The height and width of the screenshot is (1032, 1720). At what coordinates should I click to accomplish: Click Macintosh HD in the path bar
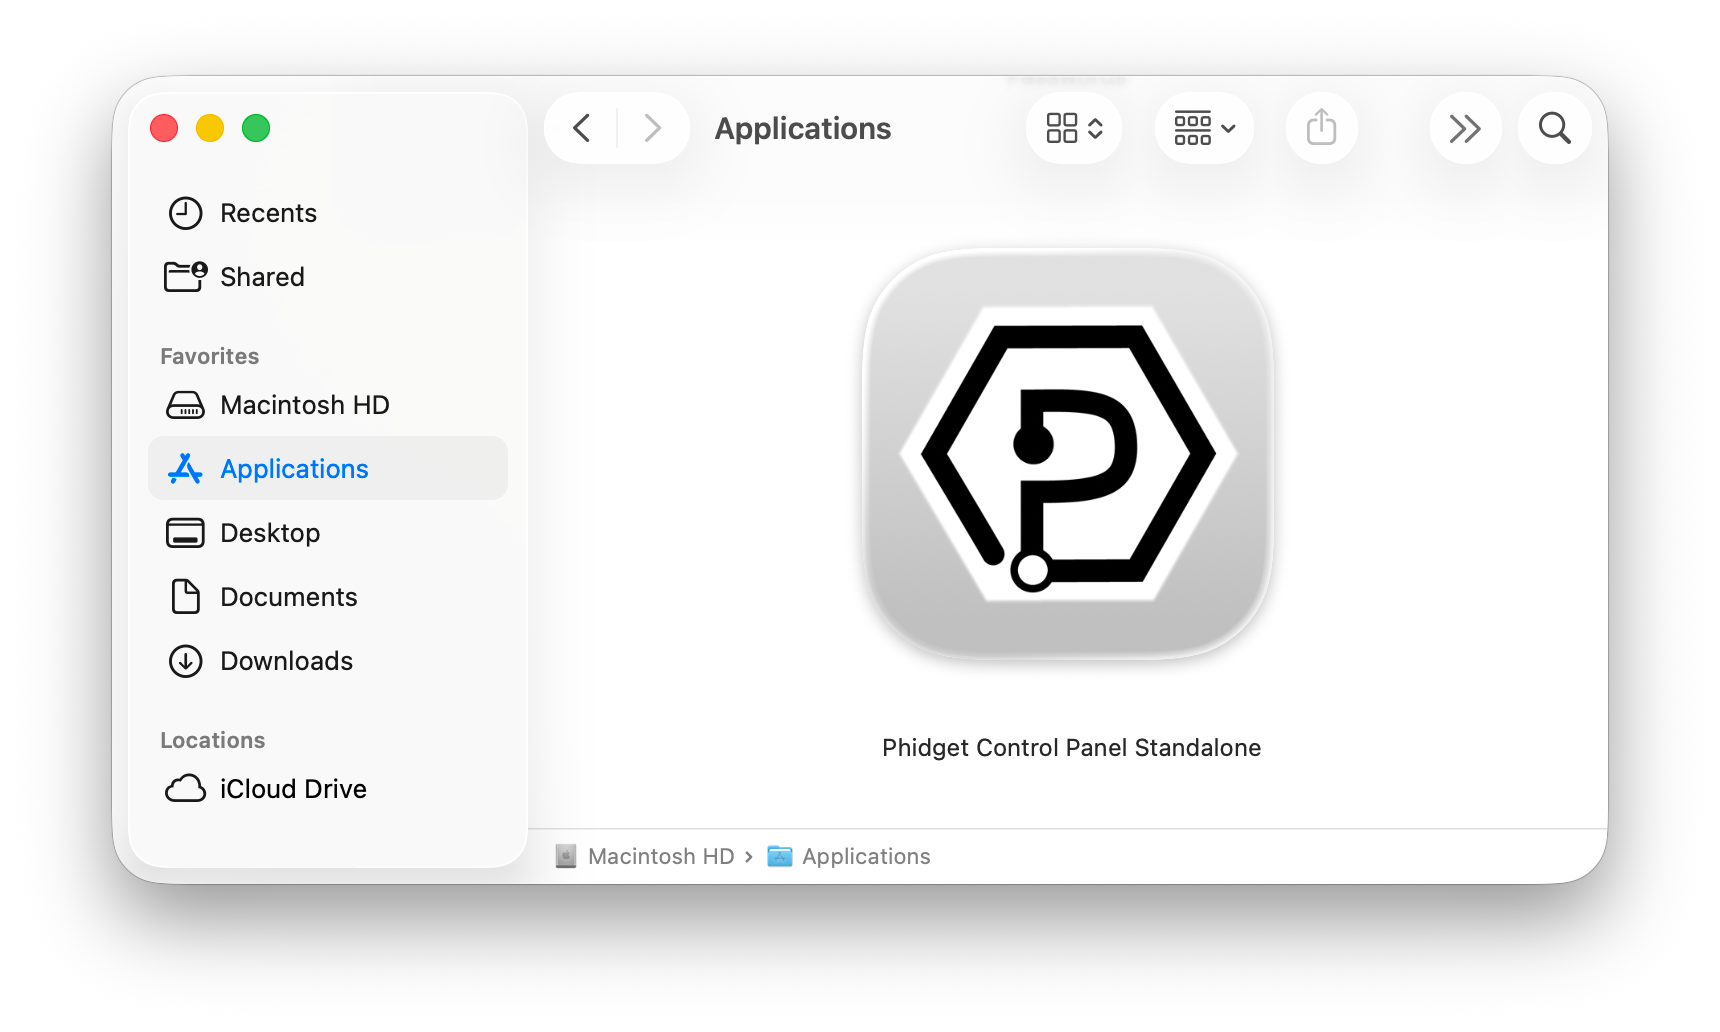(660, 856)
